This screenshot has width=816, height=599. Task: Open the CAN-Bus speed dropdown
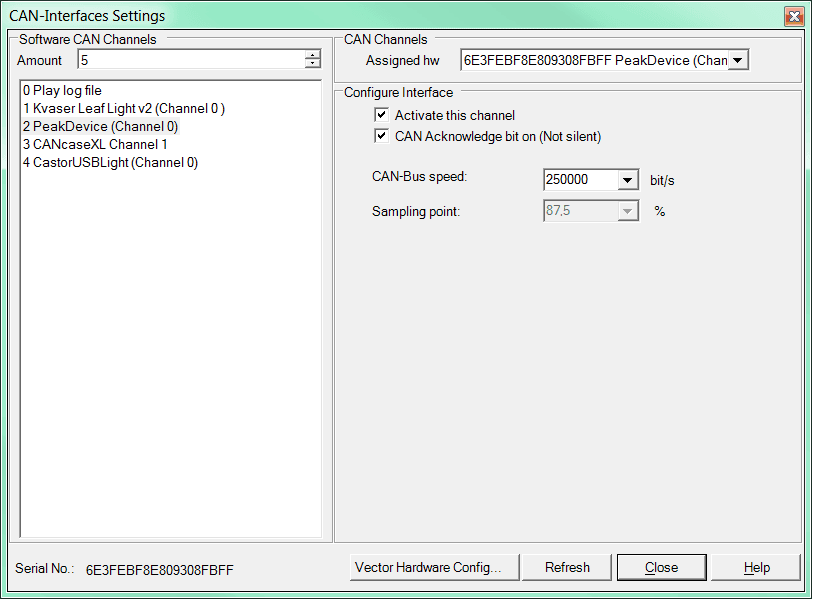coord(627,179)
